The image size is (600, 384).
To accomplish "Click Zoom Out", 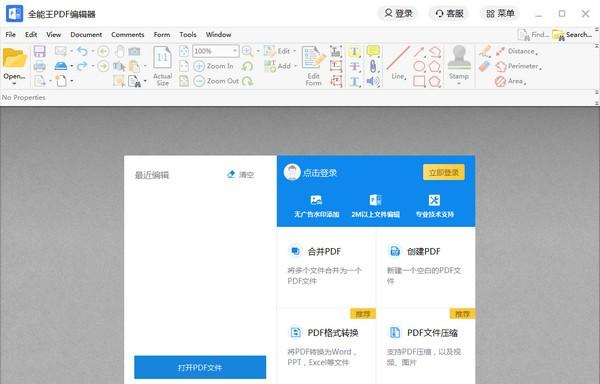I will [216, 81].
